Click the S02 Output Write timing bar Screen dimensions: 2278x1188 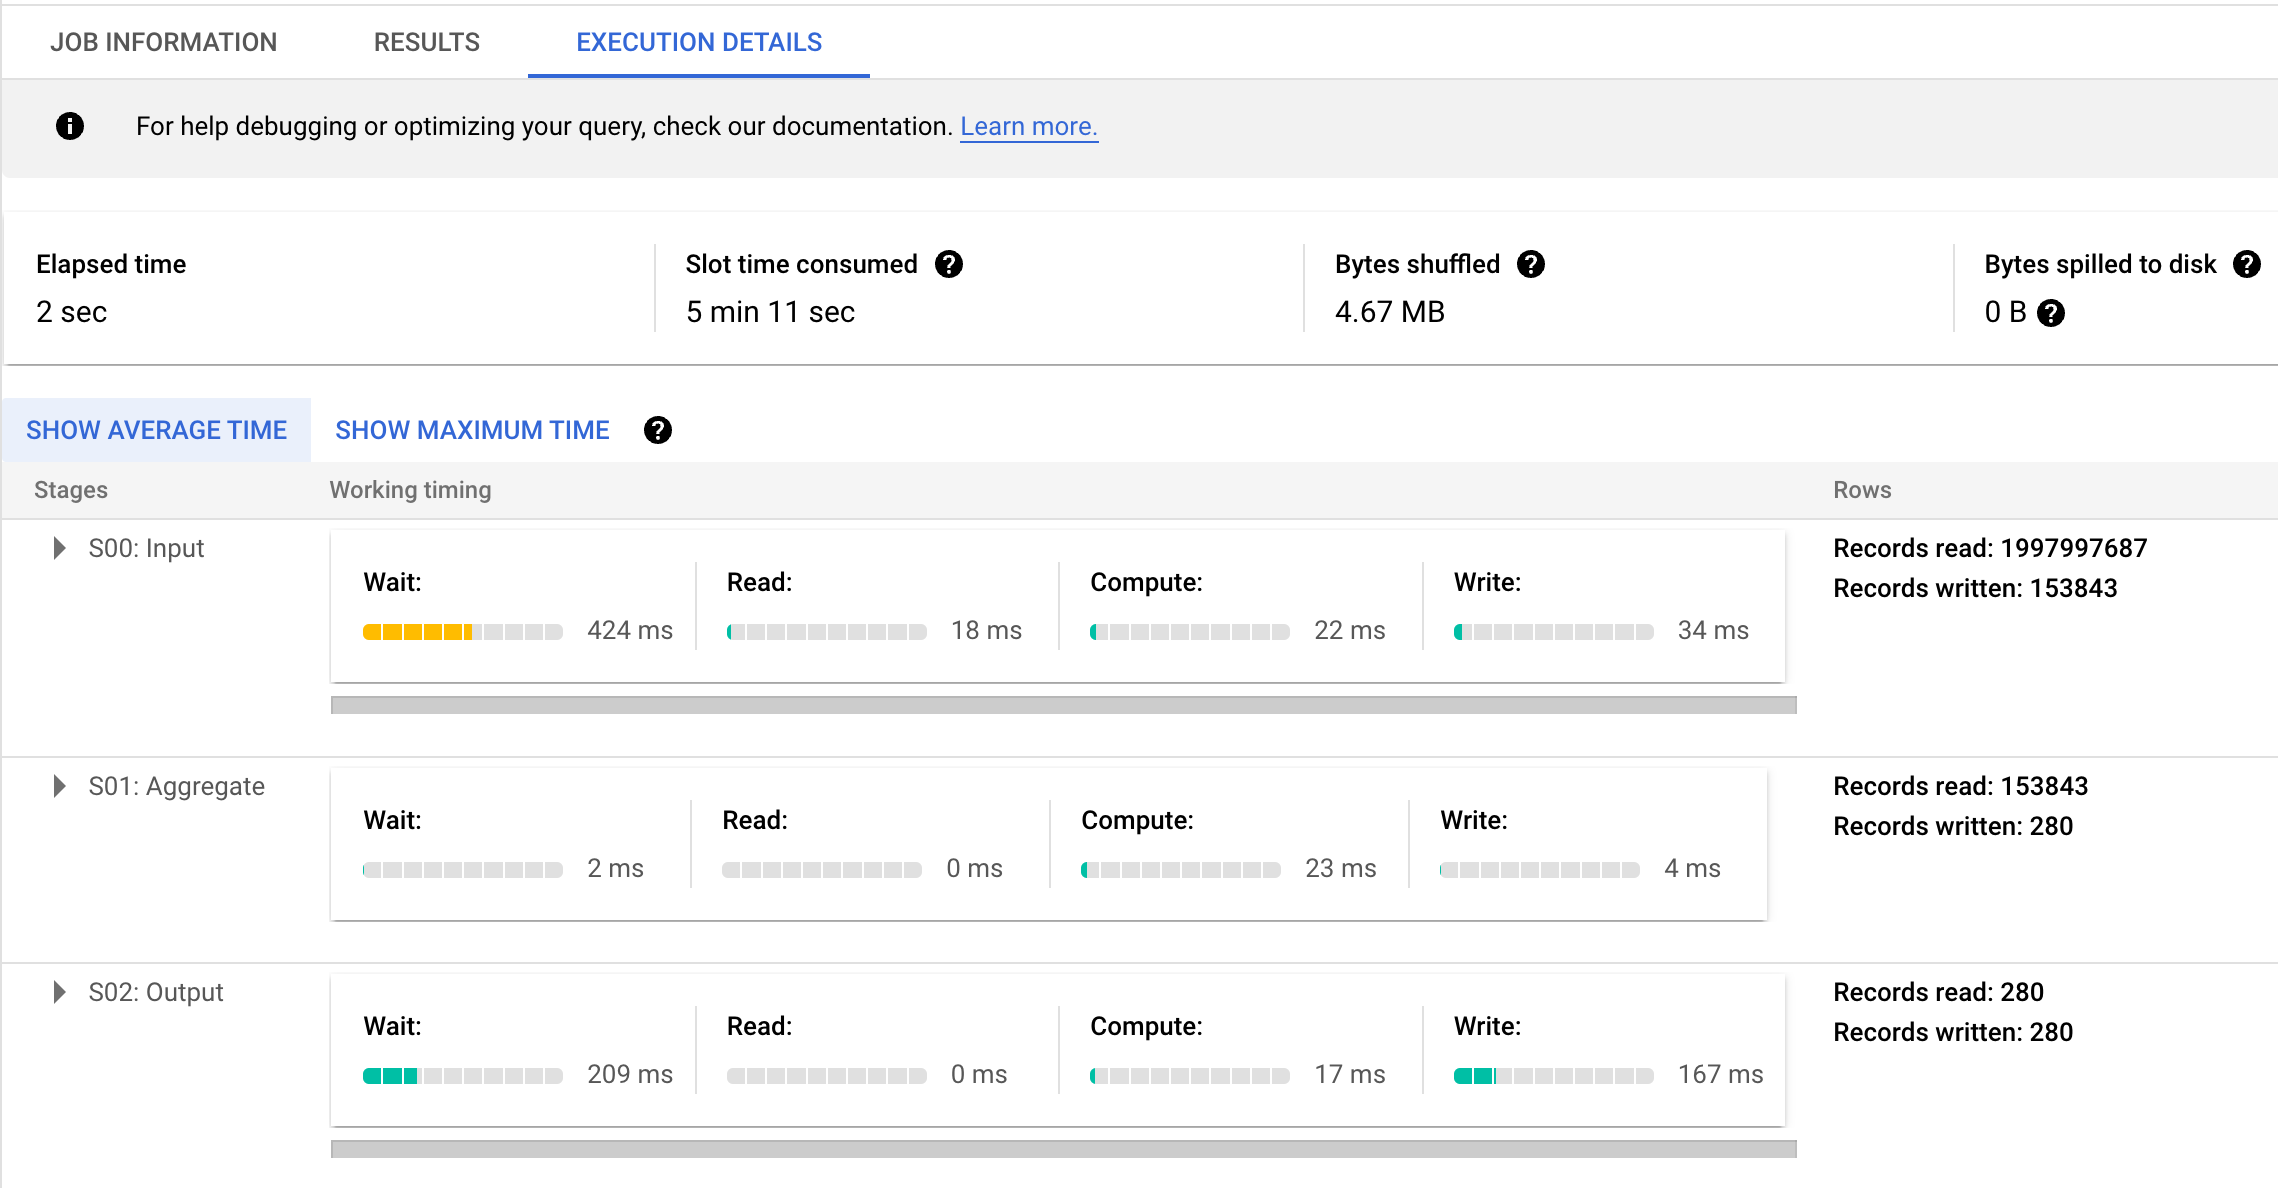coord(1553,1076)
